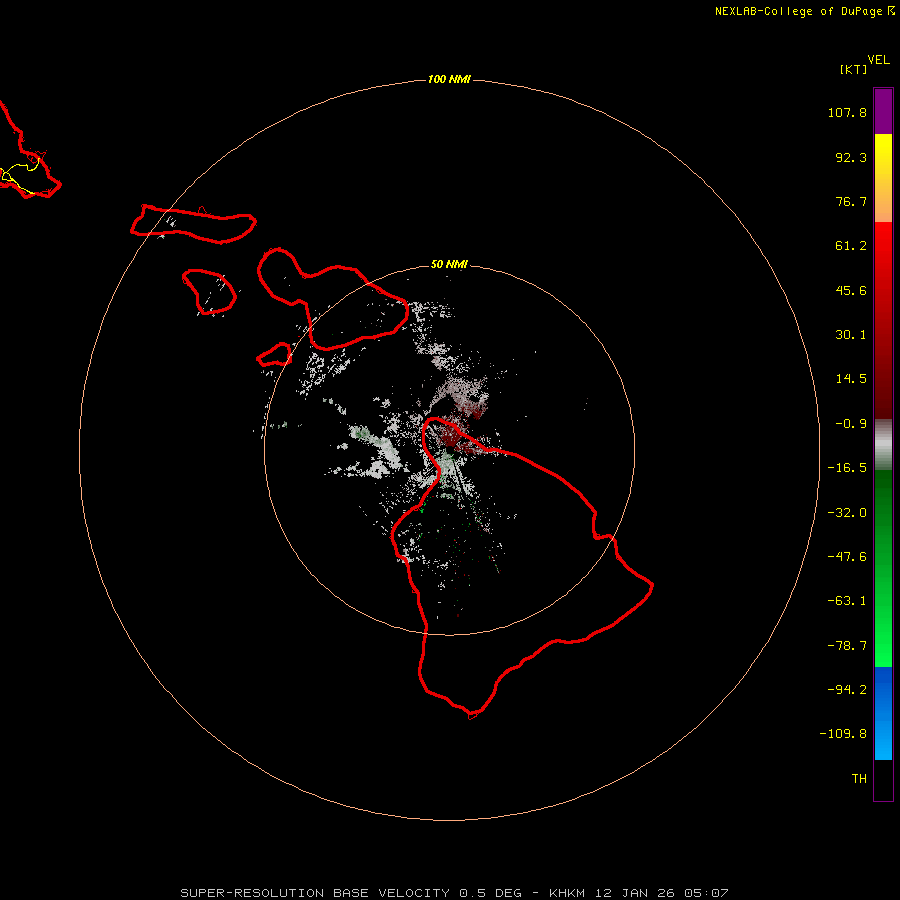This screenshot has height=900, width=900.
Task: Click the gray near-zero color bar segment
Action: point(883,445)
